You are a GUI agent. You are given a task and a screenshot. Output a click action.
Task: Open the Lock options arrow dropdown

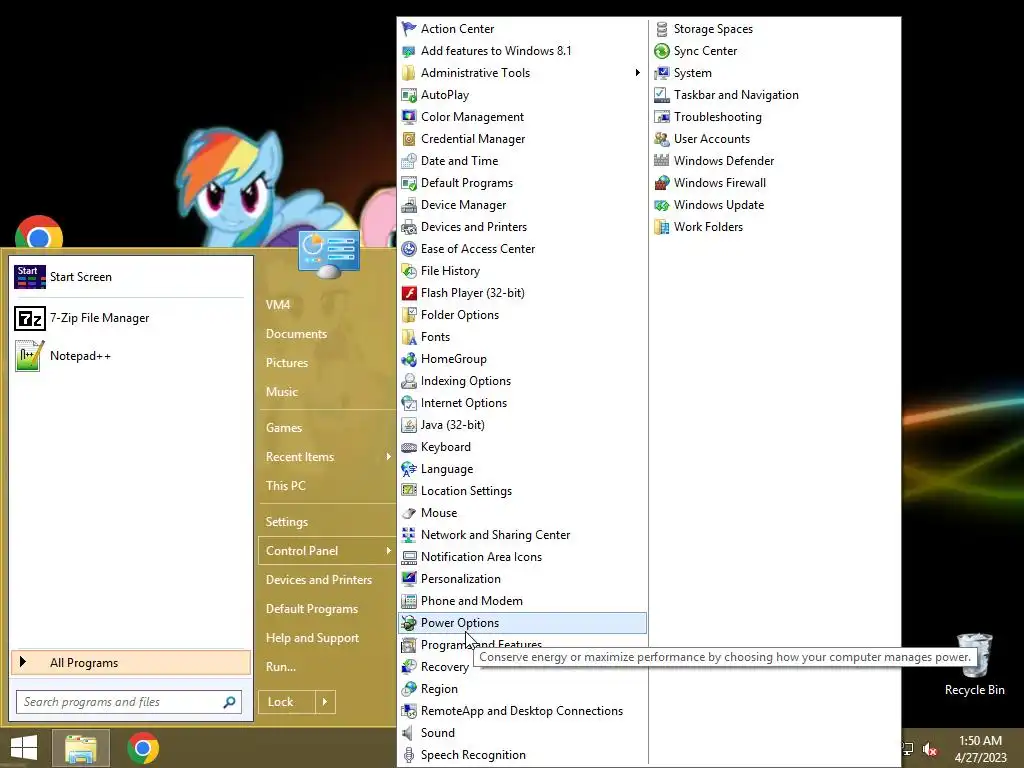click(325, 702)
